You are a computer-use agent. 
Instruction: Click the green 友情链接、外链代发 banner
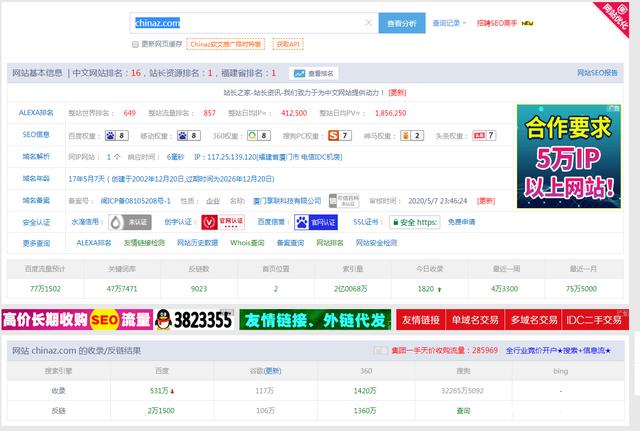click(x=315, y=320)
